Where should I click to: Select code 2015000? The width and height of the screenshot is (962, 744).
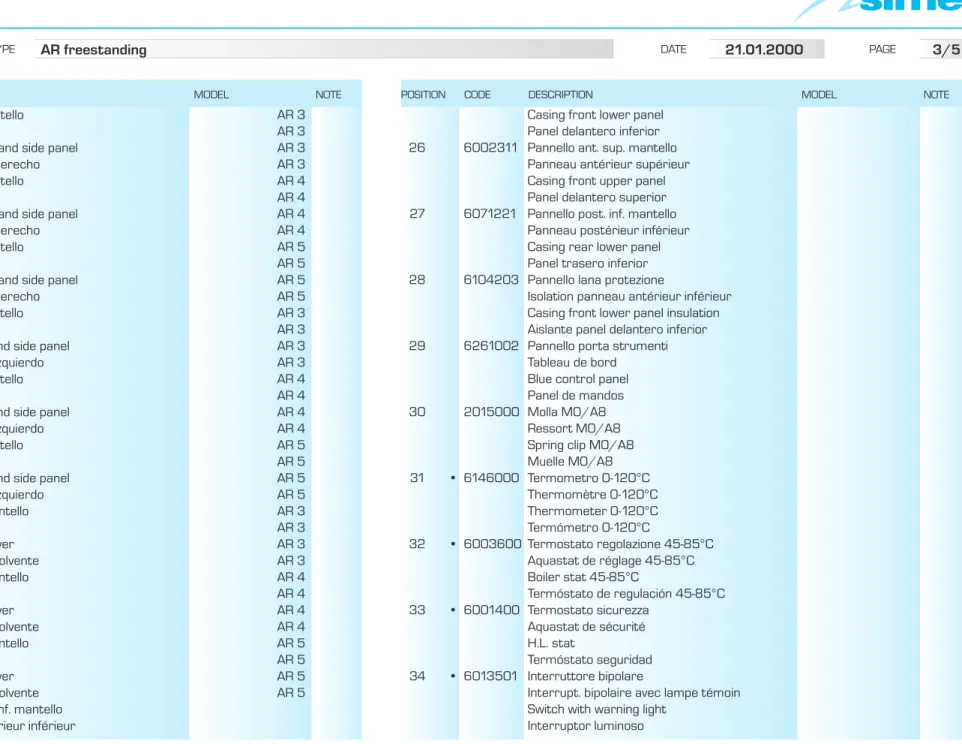tap(491, 412)
